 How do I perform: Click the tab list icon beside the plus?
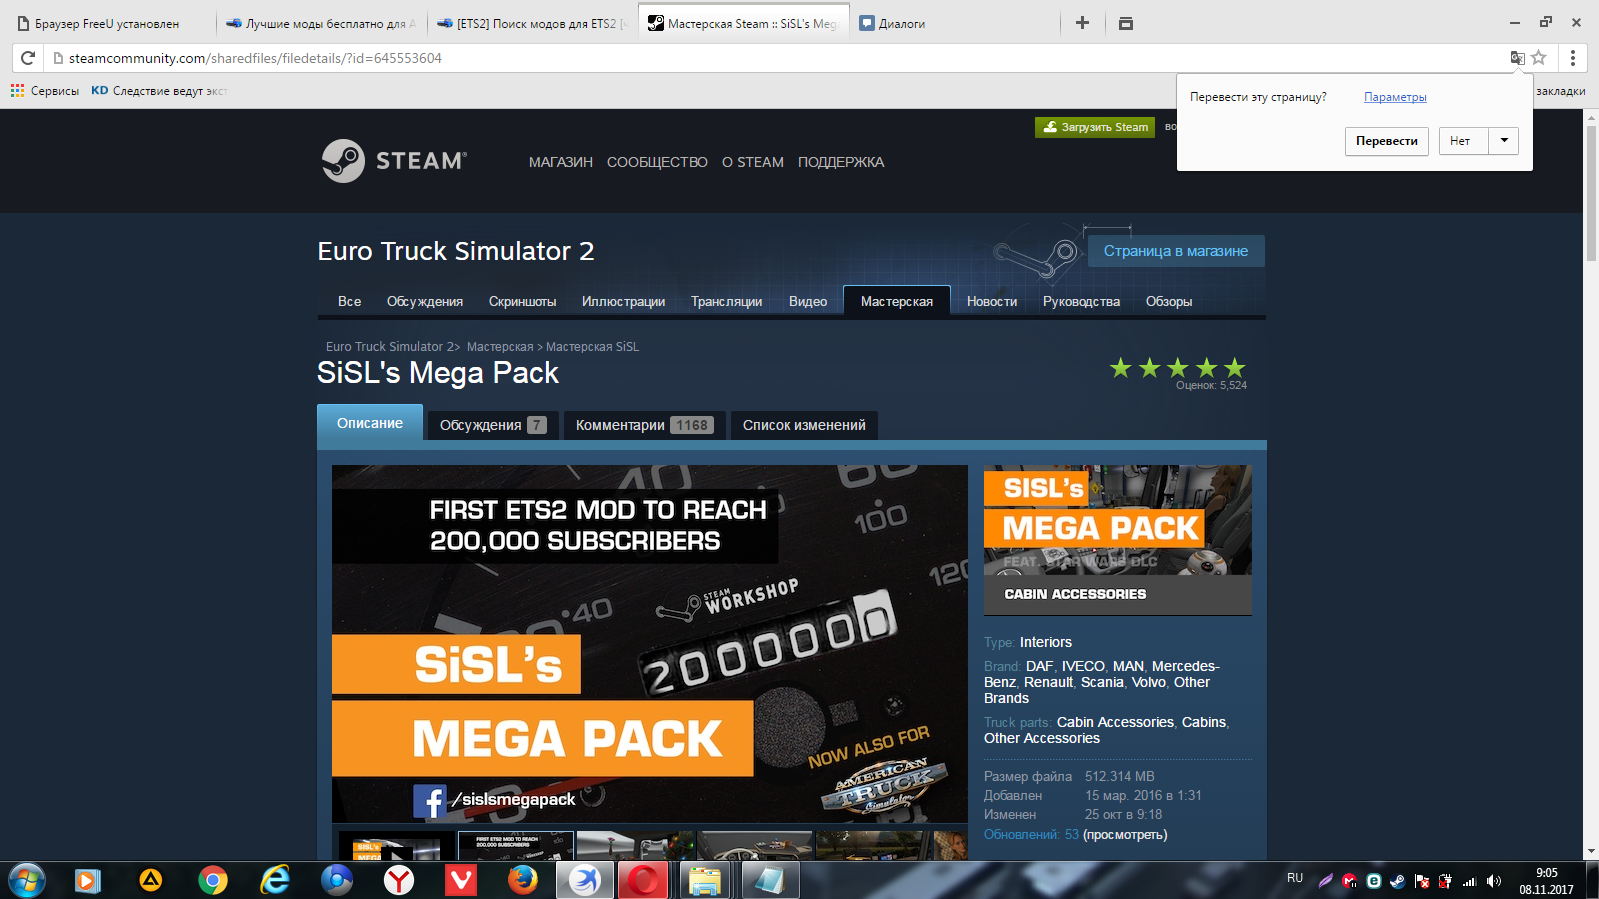[x=1126, y=23]
